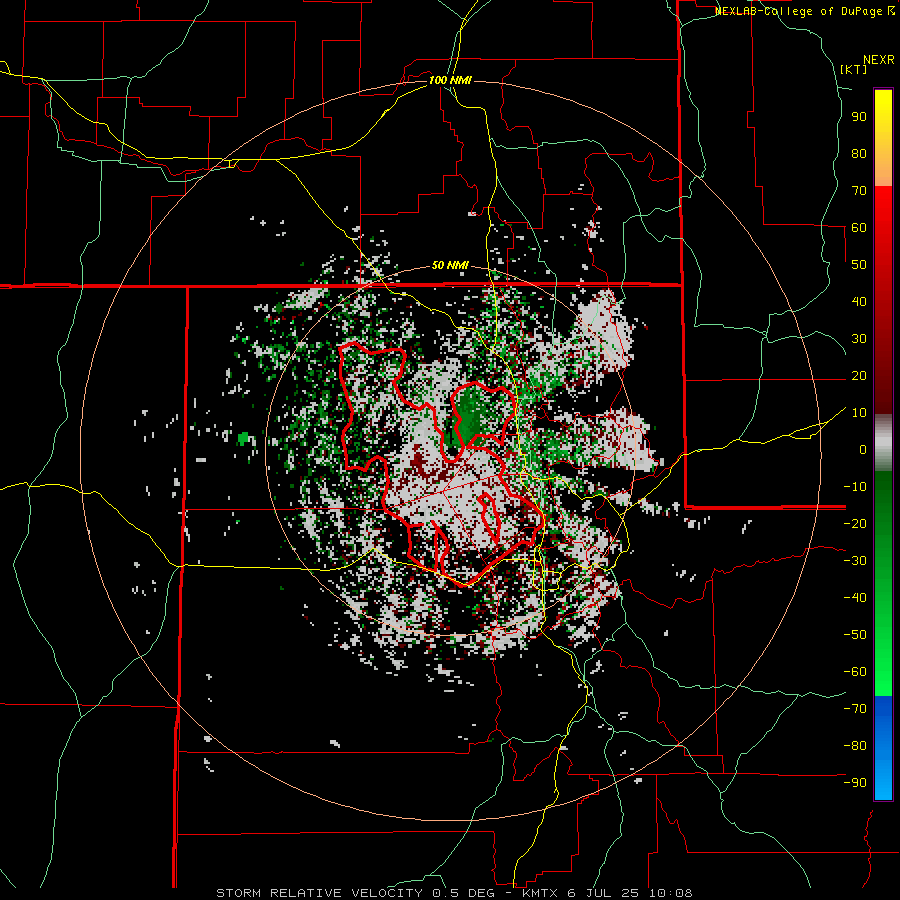Select the "6 JUL 25" date text

604,893
